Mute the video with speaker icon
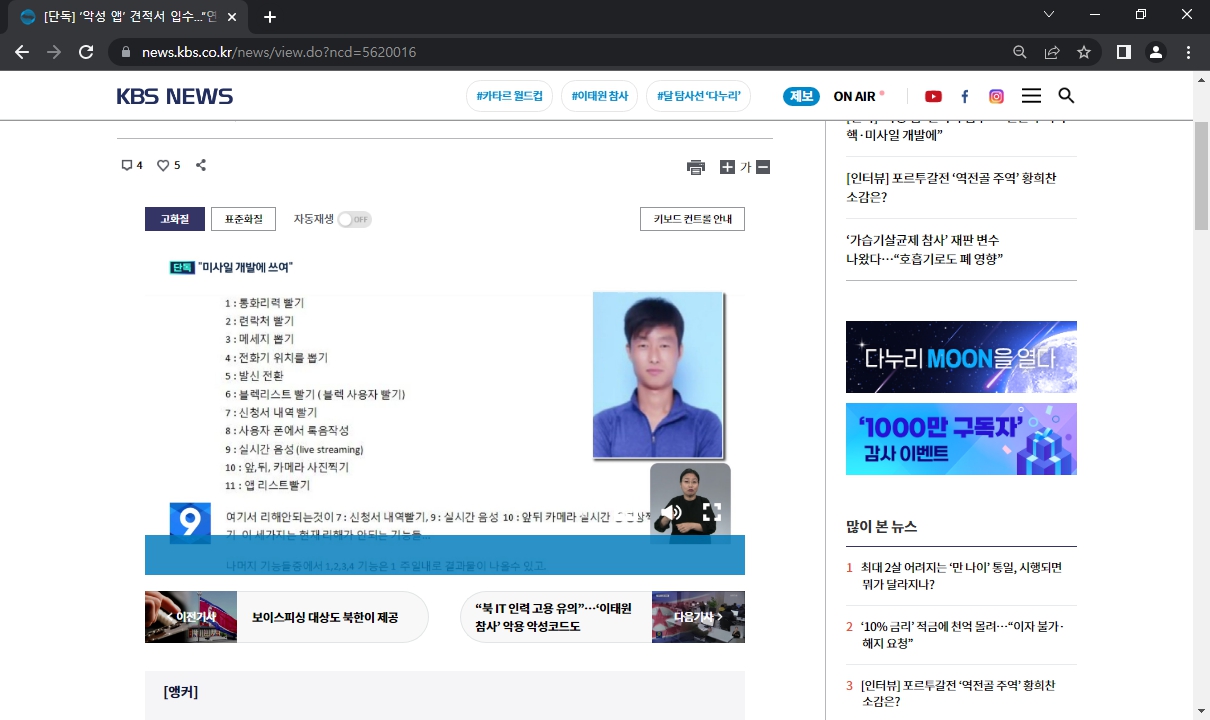 pos(671,513)
